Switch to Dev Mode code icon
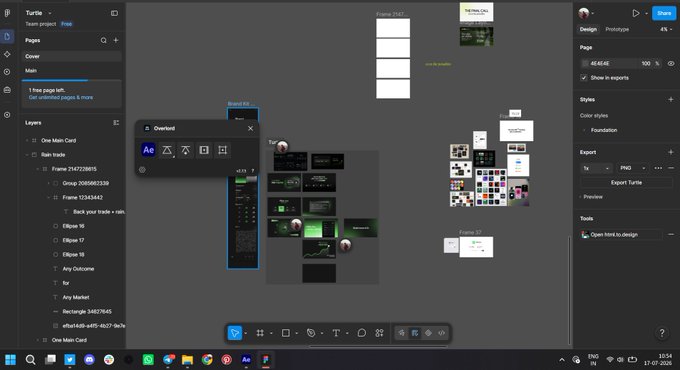 click(x=441, y=333)
